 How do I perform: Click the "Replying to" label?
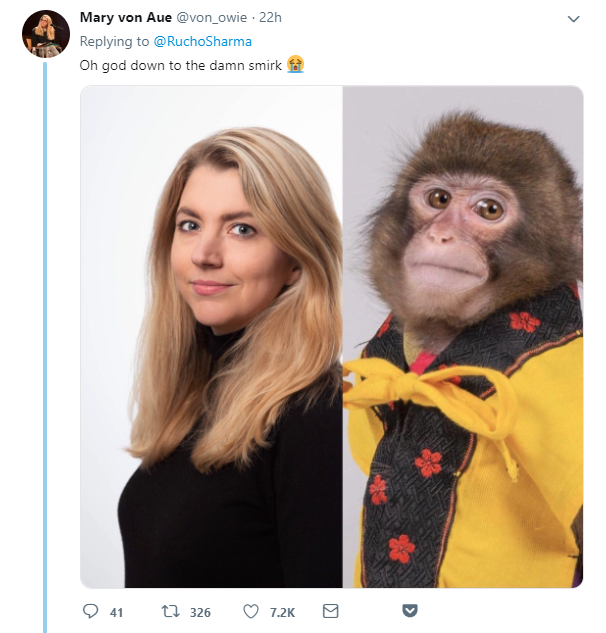[114, 41]
